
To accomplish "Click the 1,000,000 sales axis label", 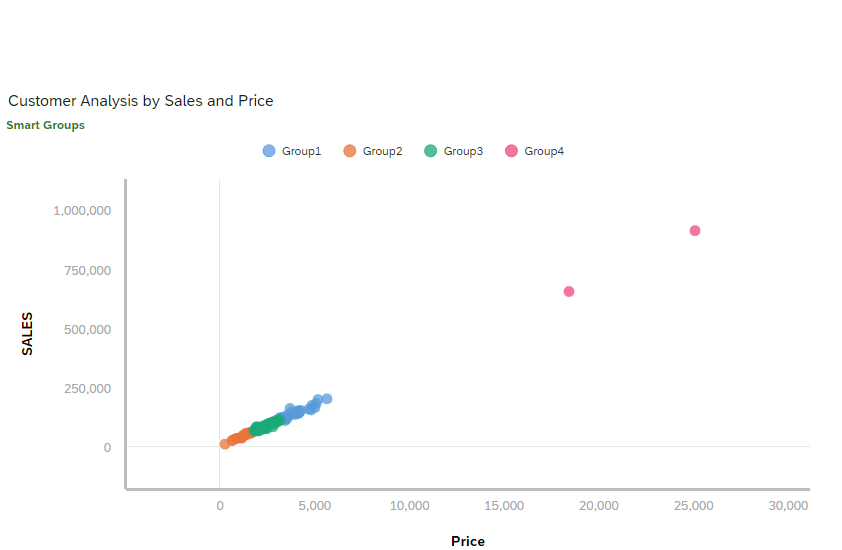I will pyautogui.click(x=83, y=211).
